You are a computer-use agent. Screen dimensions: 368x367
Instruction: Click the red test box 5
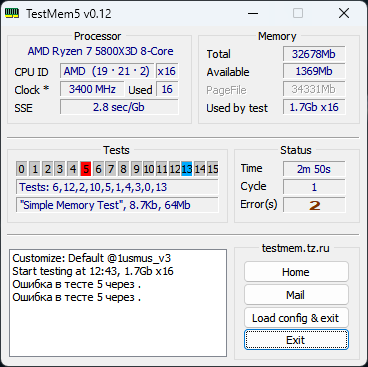click(x=86, y=169)
